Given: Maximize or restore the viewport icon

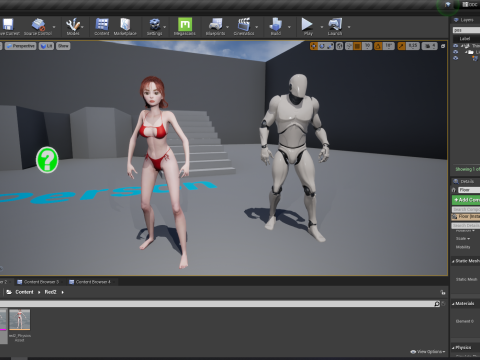Looking at the screenshot, I should pyautogui.click(x=443, y=46).
